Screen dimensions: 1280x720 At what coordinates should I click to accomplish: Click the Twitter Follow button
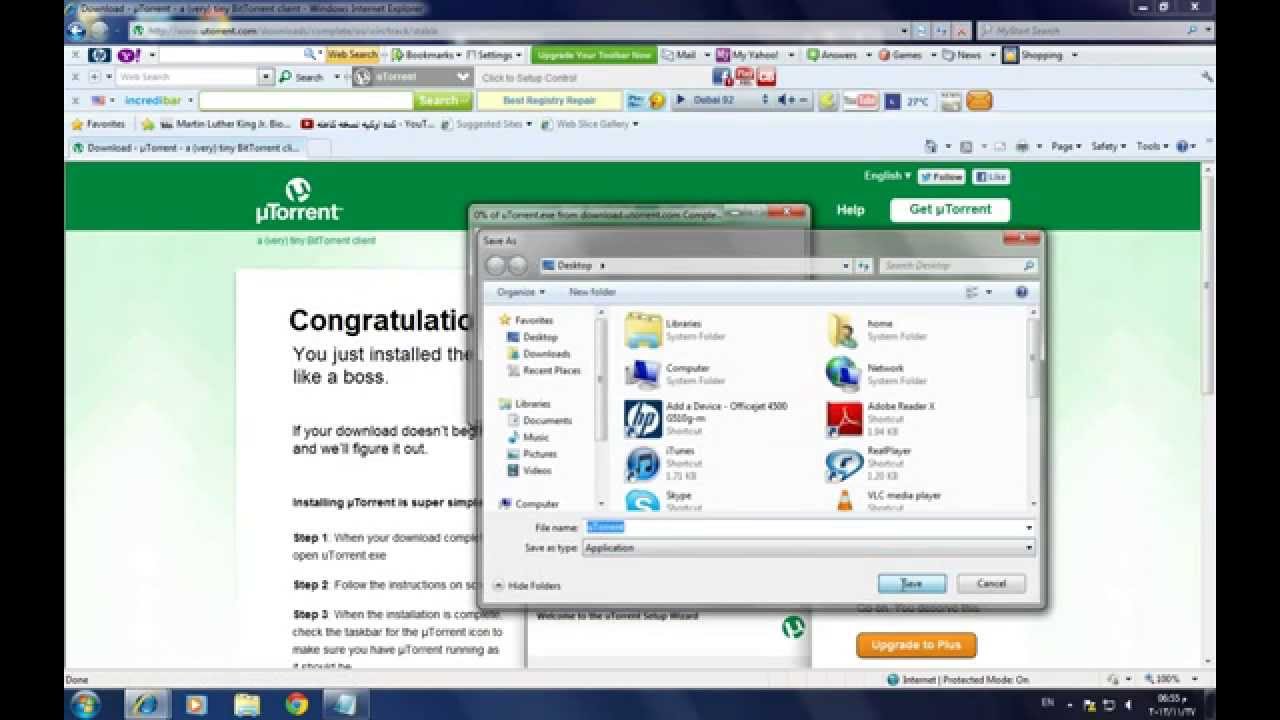pos(941,176)
